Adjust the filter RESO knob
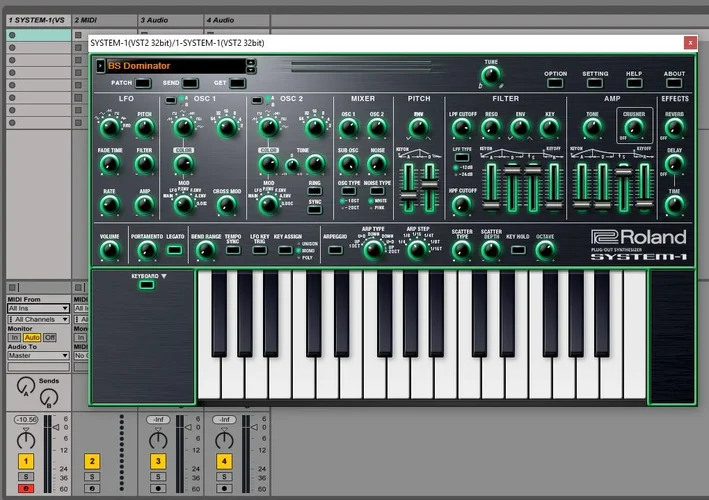The image size is (709, 500). (491, 128)
